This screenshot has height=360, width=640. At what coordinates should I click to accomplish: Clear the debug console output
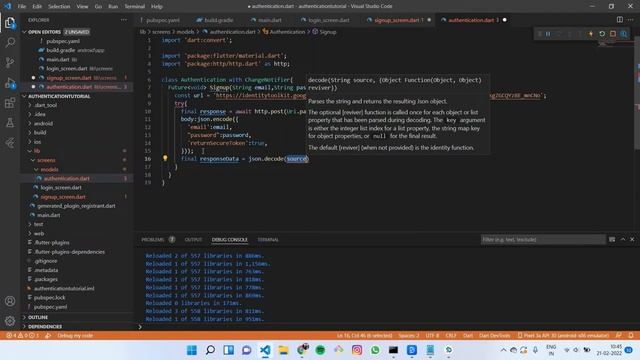click(x=612, y=240)
